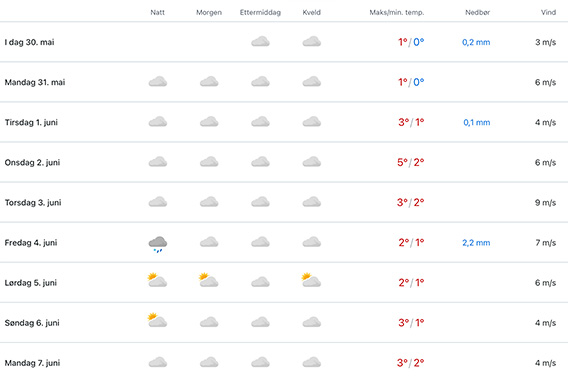
Task: Click the Maks/min. temp. column header
Action: pyautogui.click(x=397, y=12)
